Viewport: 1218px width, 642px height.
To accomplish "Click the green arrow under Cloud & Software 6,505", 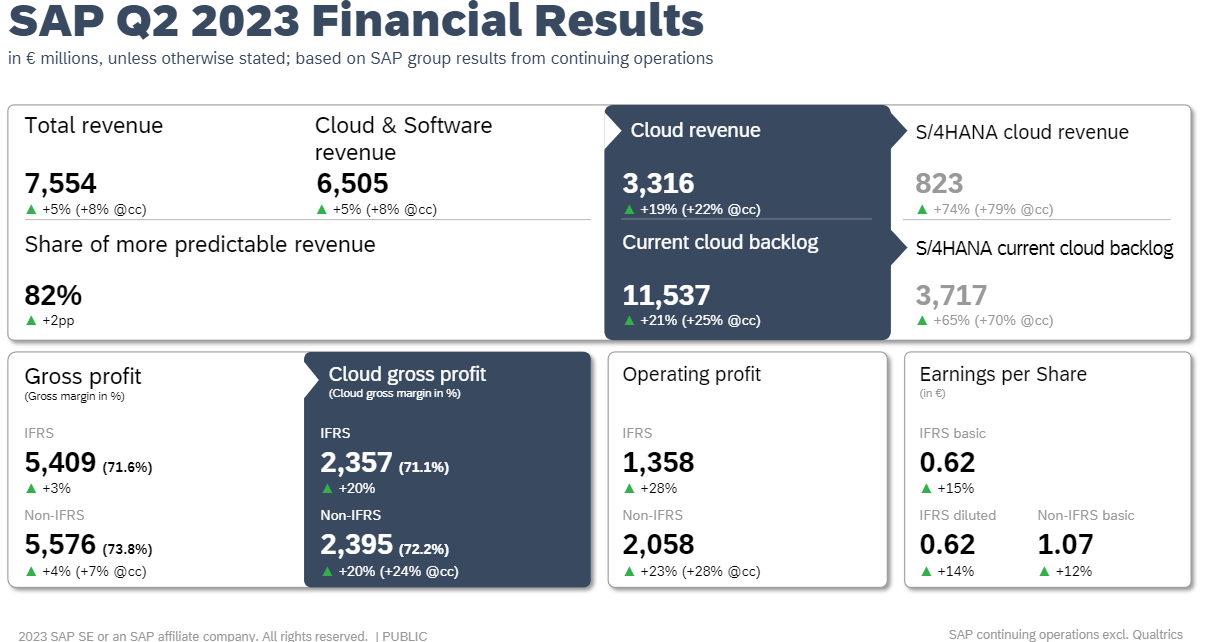I will point(322,209).
